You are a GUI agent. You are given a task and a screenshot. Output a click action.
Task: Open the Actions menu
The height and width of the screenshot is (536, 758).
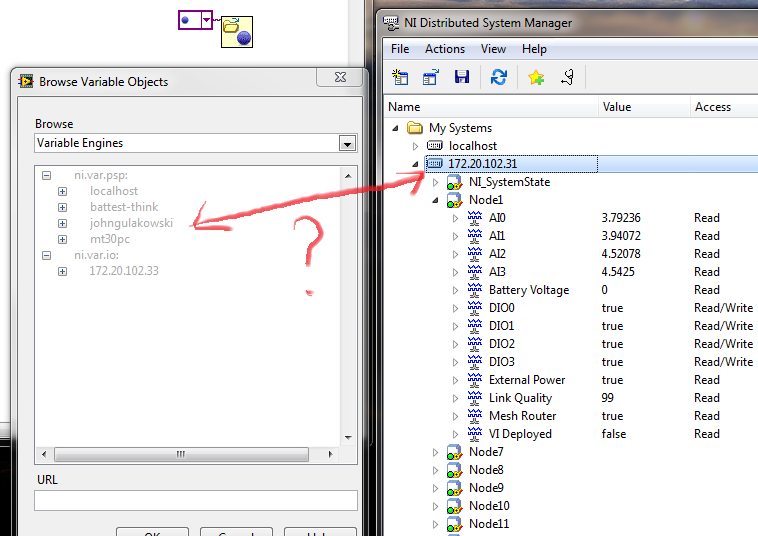(445, 49)
